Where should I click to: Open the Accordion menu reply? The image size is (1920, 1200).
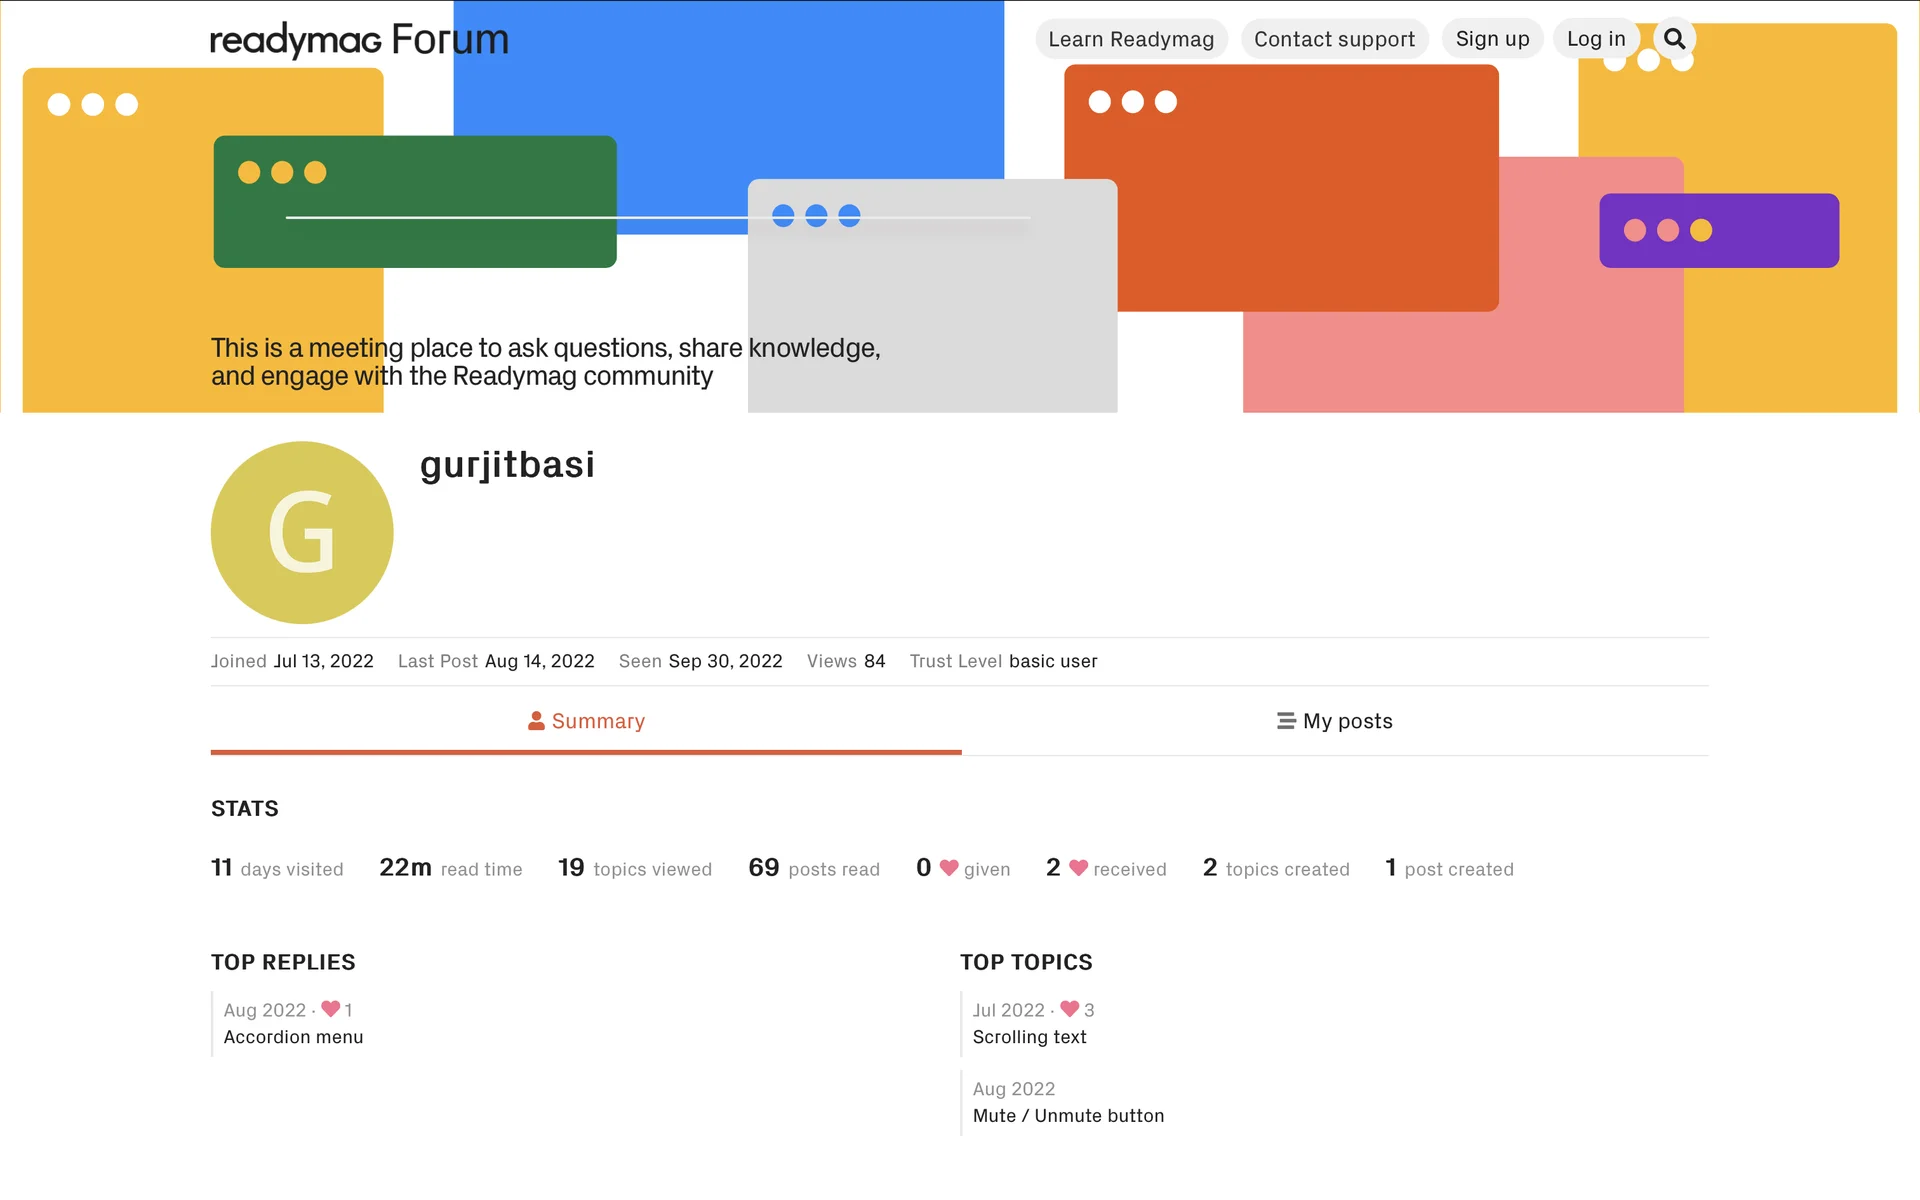[x=293, y=1037]
